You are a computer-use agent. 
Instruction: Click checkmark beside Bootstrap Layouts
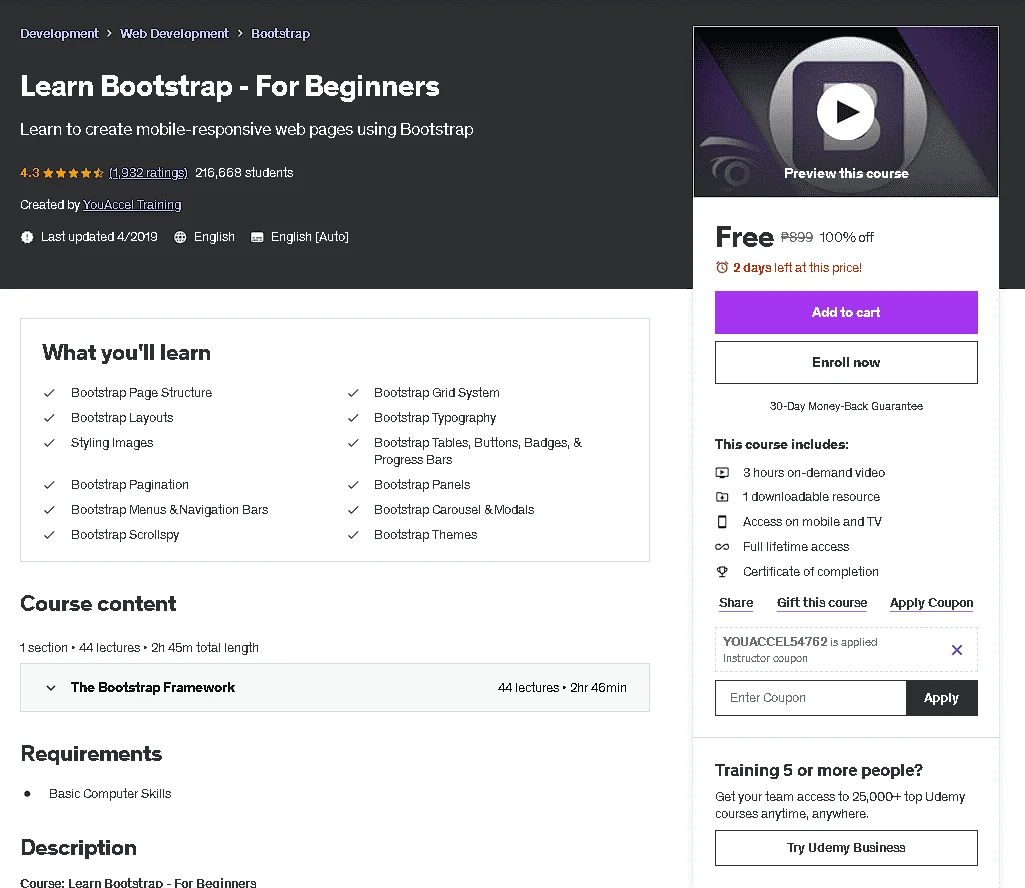[x=49, y=418]
